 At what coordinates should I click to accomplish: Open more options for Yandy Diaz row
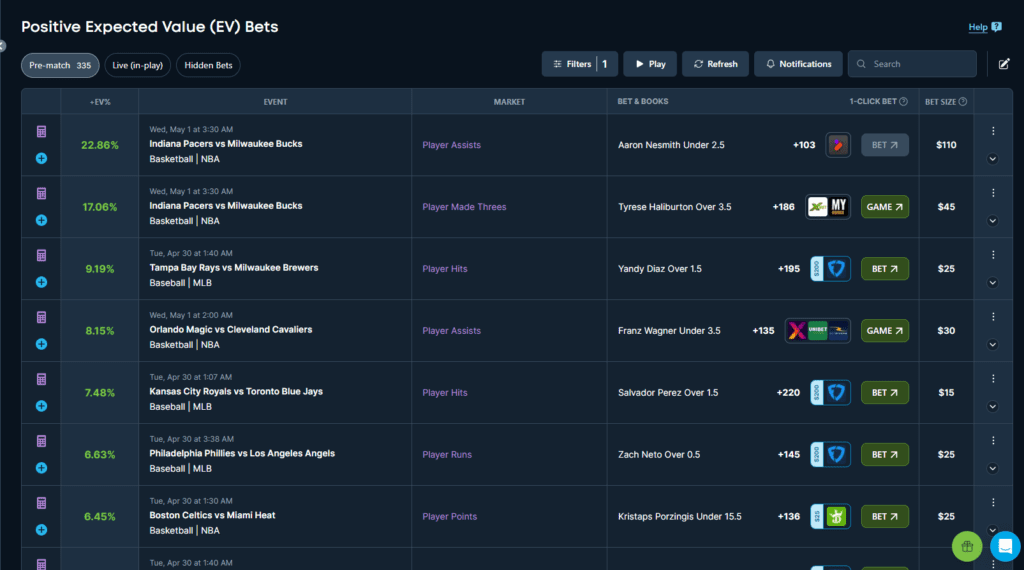pos(993,255)
